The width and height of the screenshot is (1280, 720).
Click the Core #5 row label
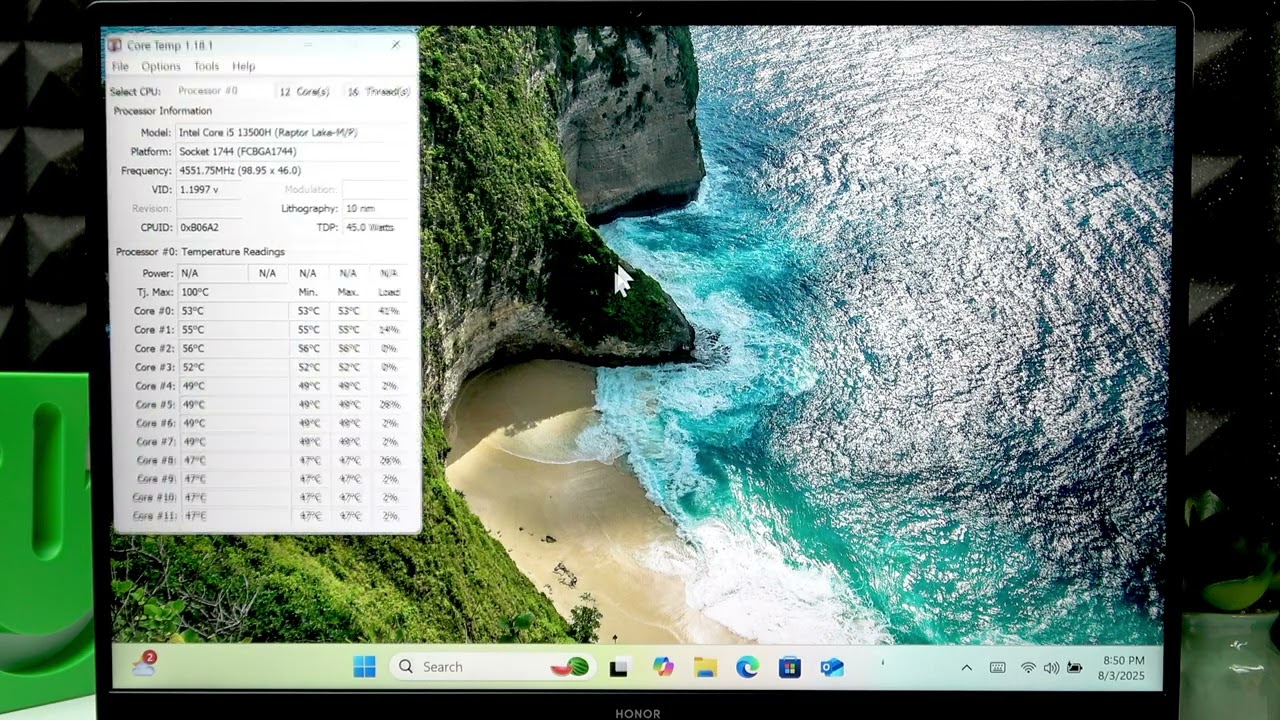tap(155, 404)
